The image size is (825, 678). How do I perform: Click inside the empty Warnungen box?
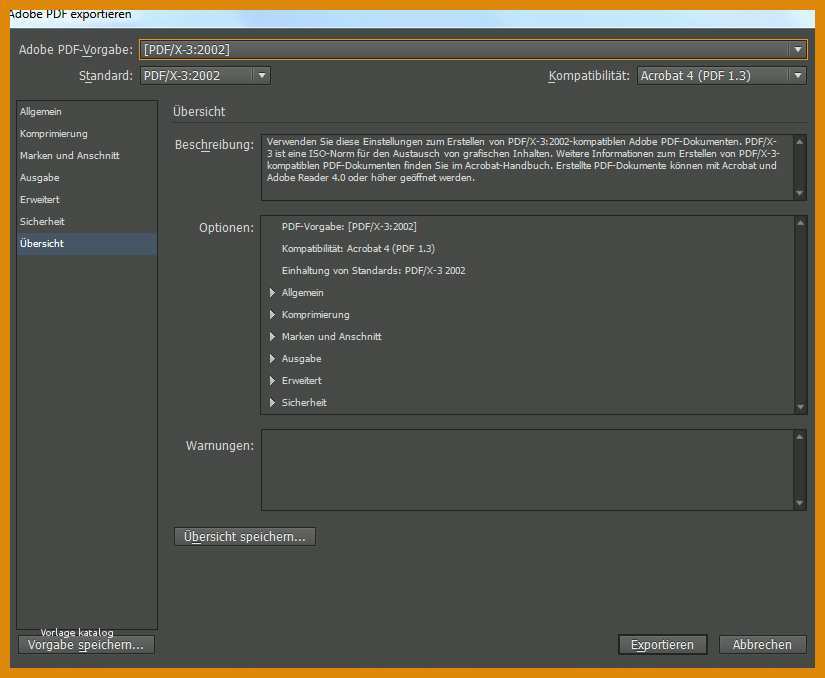(x=527, y=470)
